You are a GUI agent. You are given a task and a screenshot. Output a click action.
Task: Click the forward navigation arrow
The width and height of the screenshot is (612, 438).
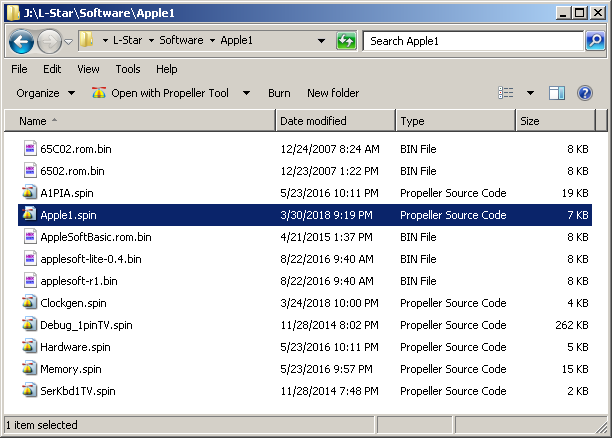click(50, 41)
